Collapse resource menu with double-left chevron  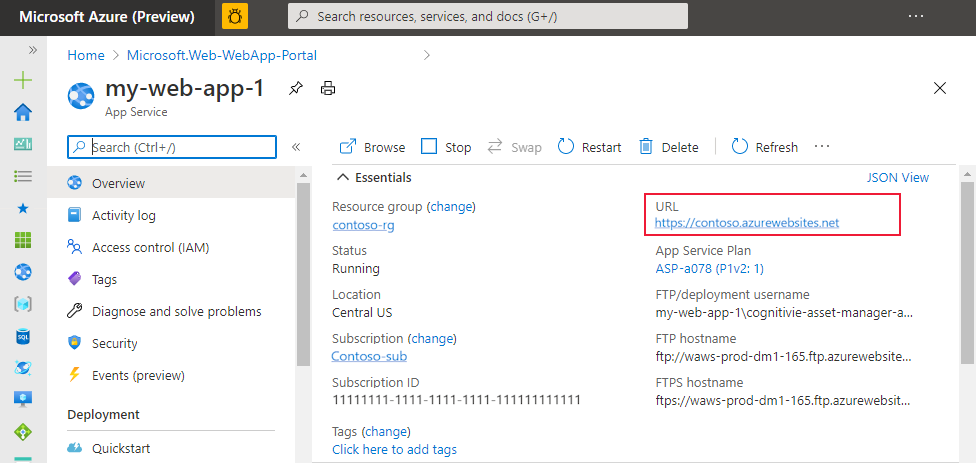[x=296, y=147]
